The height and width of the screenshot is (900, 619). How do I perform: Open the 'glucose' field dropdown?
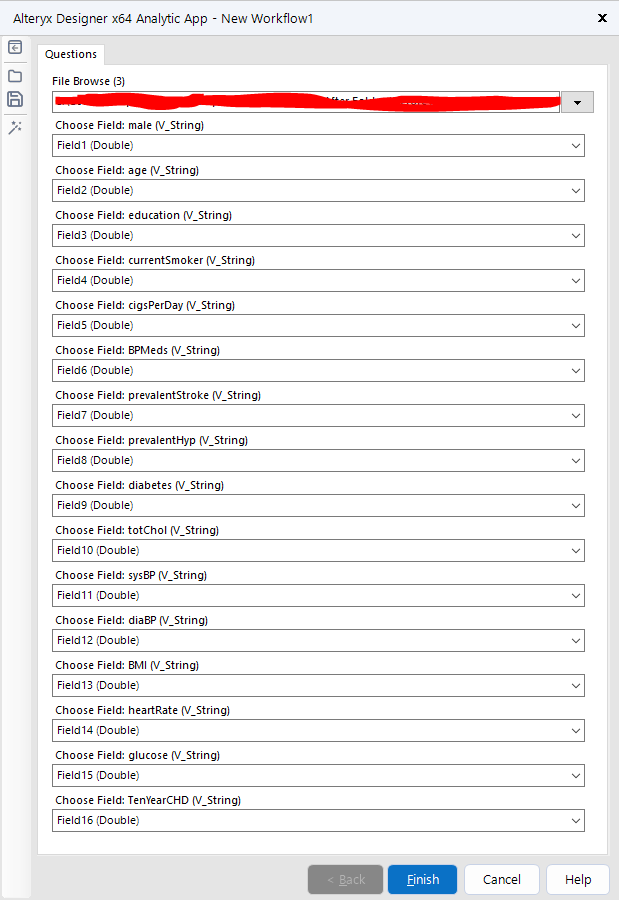575,776
